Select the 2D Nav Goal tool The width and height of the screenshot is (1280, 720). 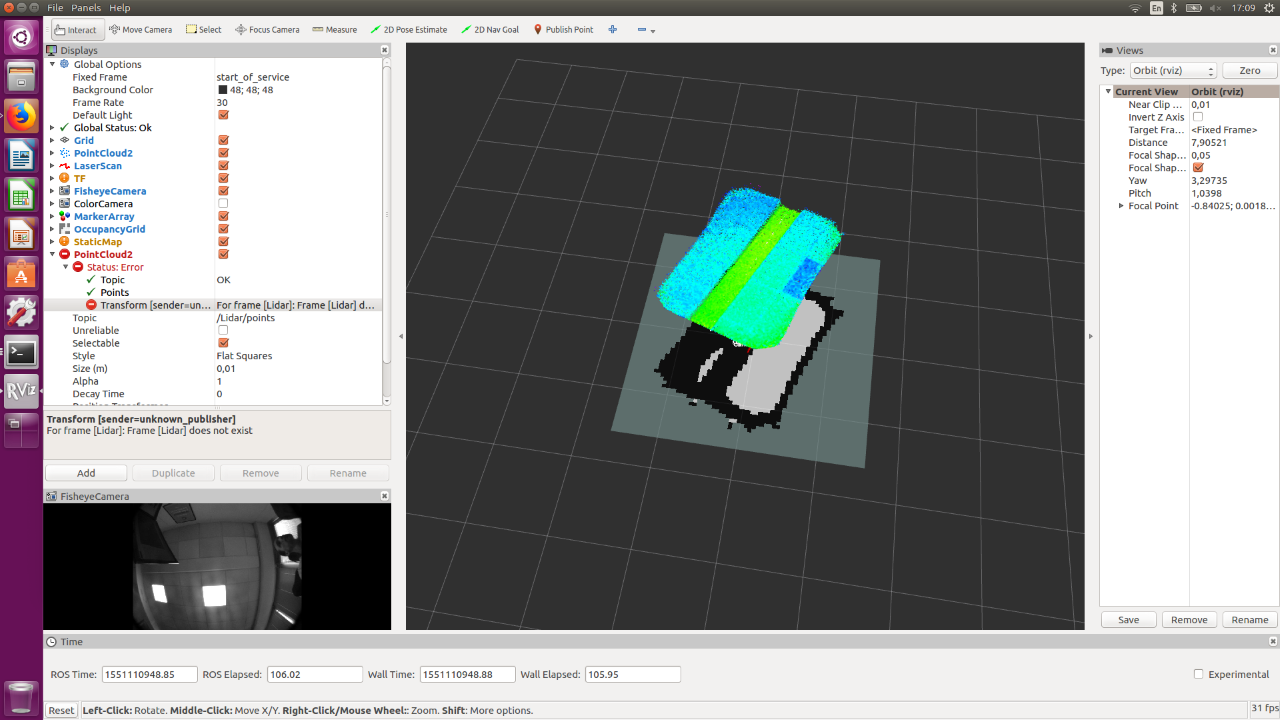click(x=490, y=30)
